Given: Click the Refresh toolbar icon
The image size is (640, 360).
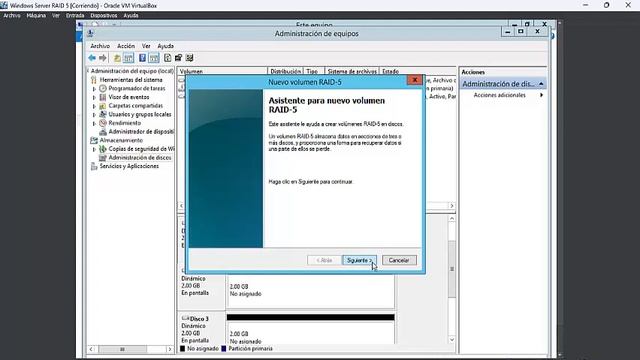Looking at the screenshot, I should (167, 58).
